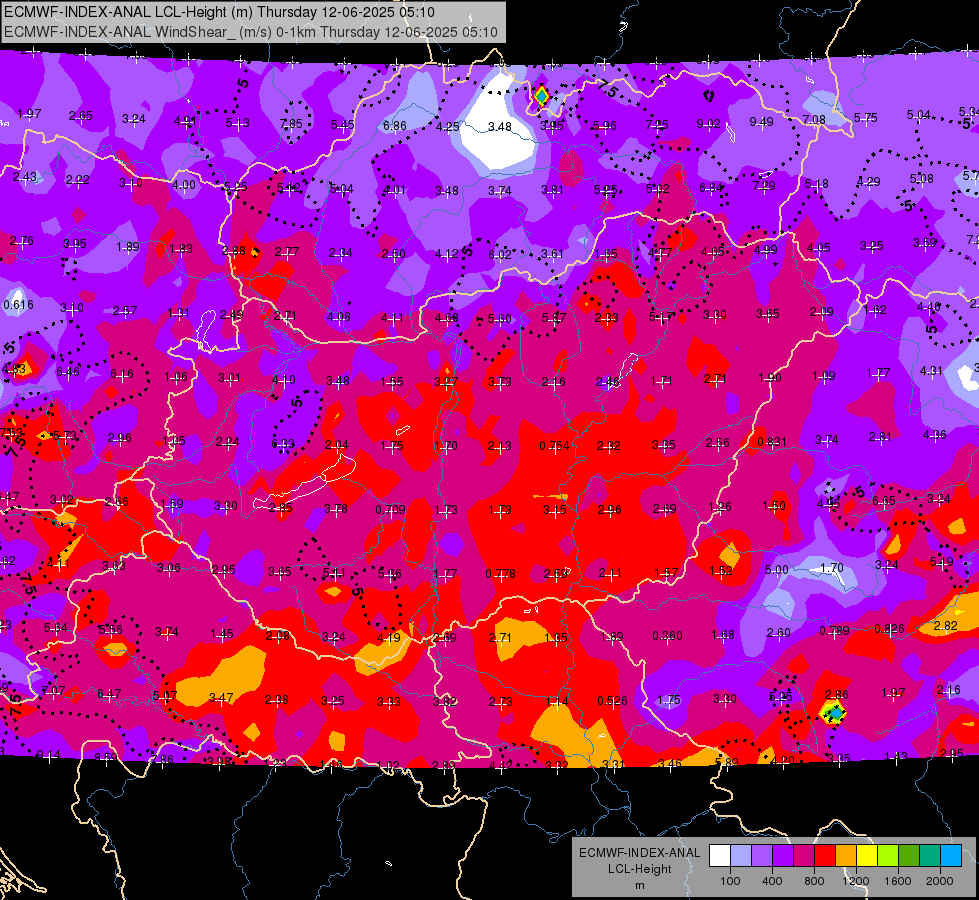Image resolution: width=979 pixels, height=900 pixels.
Task: Click the wind shear value 0.754
Action: coord(554,445)
